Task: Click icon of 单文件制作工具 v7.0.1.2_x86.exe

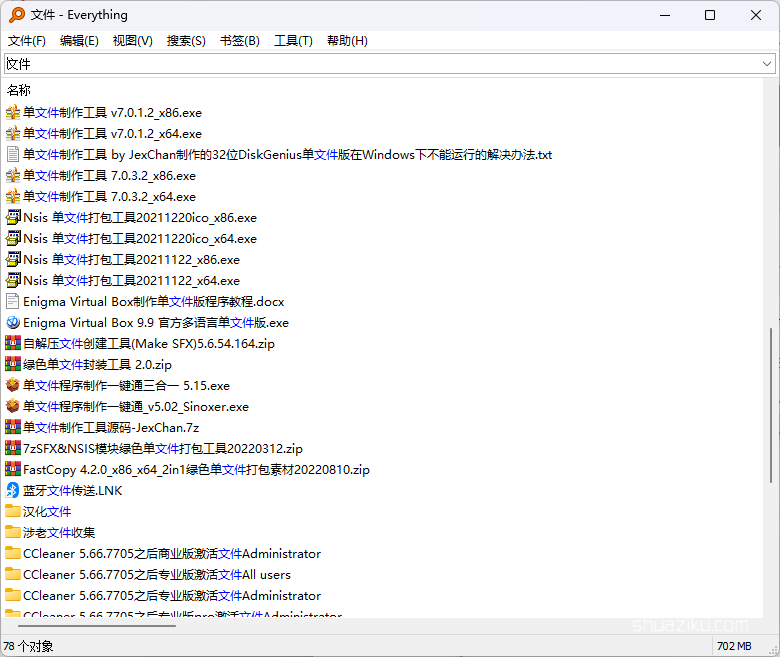Action: (13, 113)
